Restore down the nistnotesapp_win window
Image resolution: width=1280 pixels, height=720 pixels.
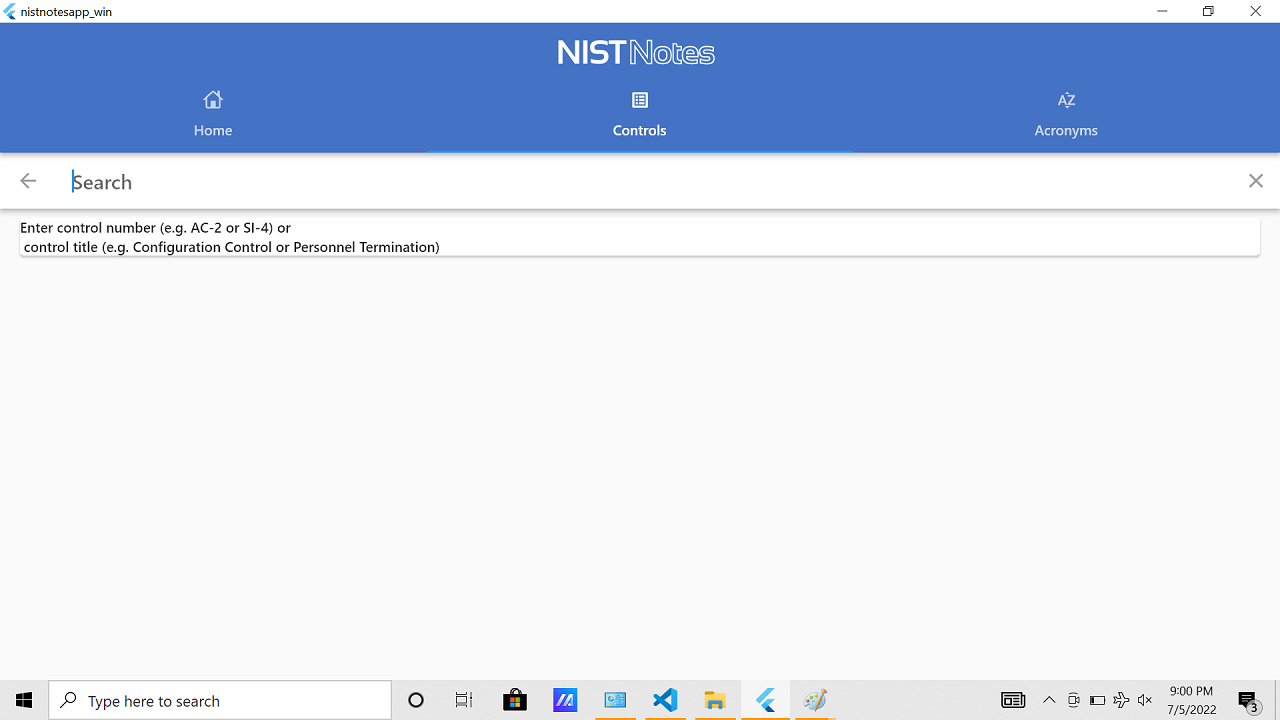click(x=1208, y=11)
